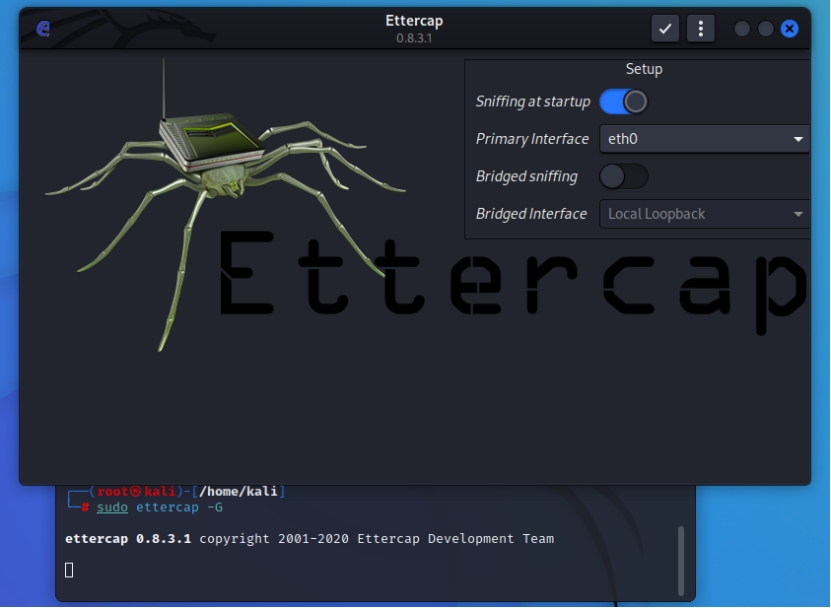Click the terminal scrollbar
The image size is (831, 608).
tap(682, 560)
